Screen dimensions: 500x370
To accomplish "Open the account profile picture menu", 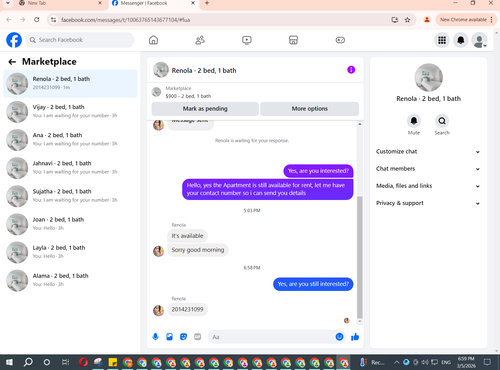I will [x=479, y=40].
